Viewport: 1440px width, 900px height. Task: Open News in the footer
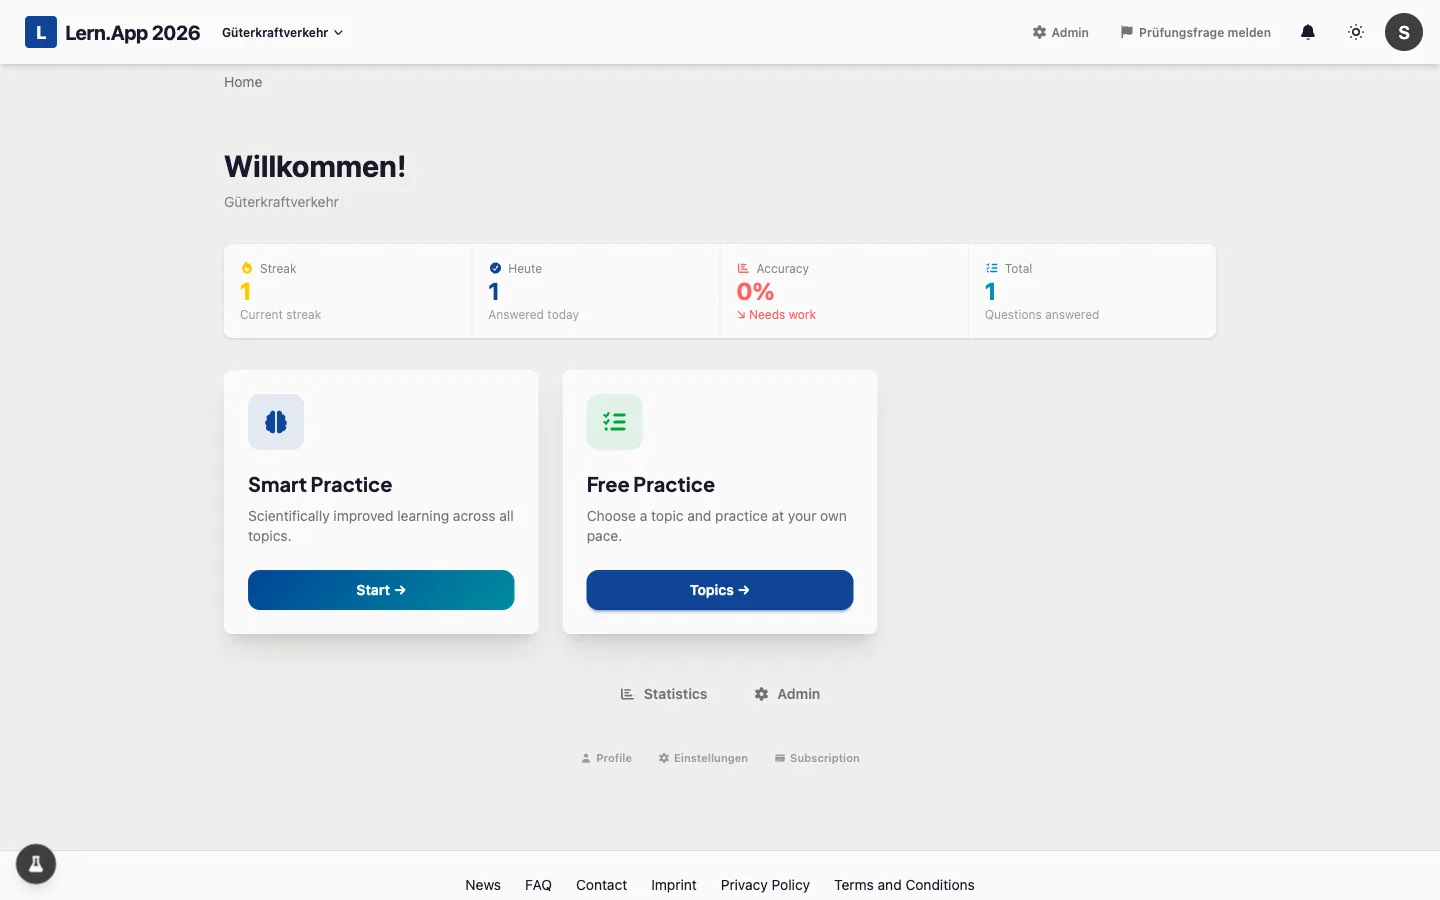[483, 885]
